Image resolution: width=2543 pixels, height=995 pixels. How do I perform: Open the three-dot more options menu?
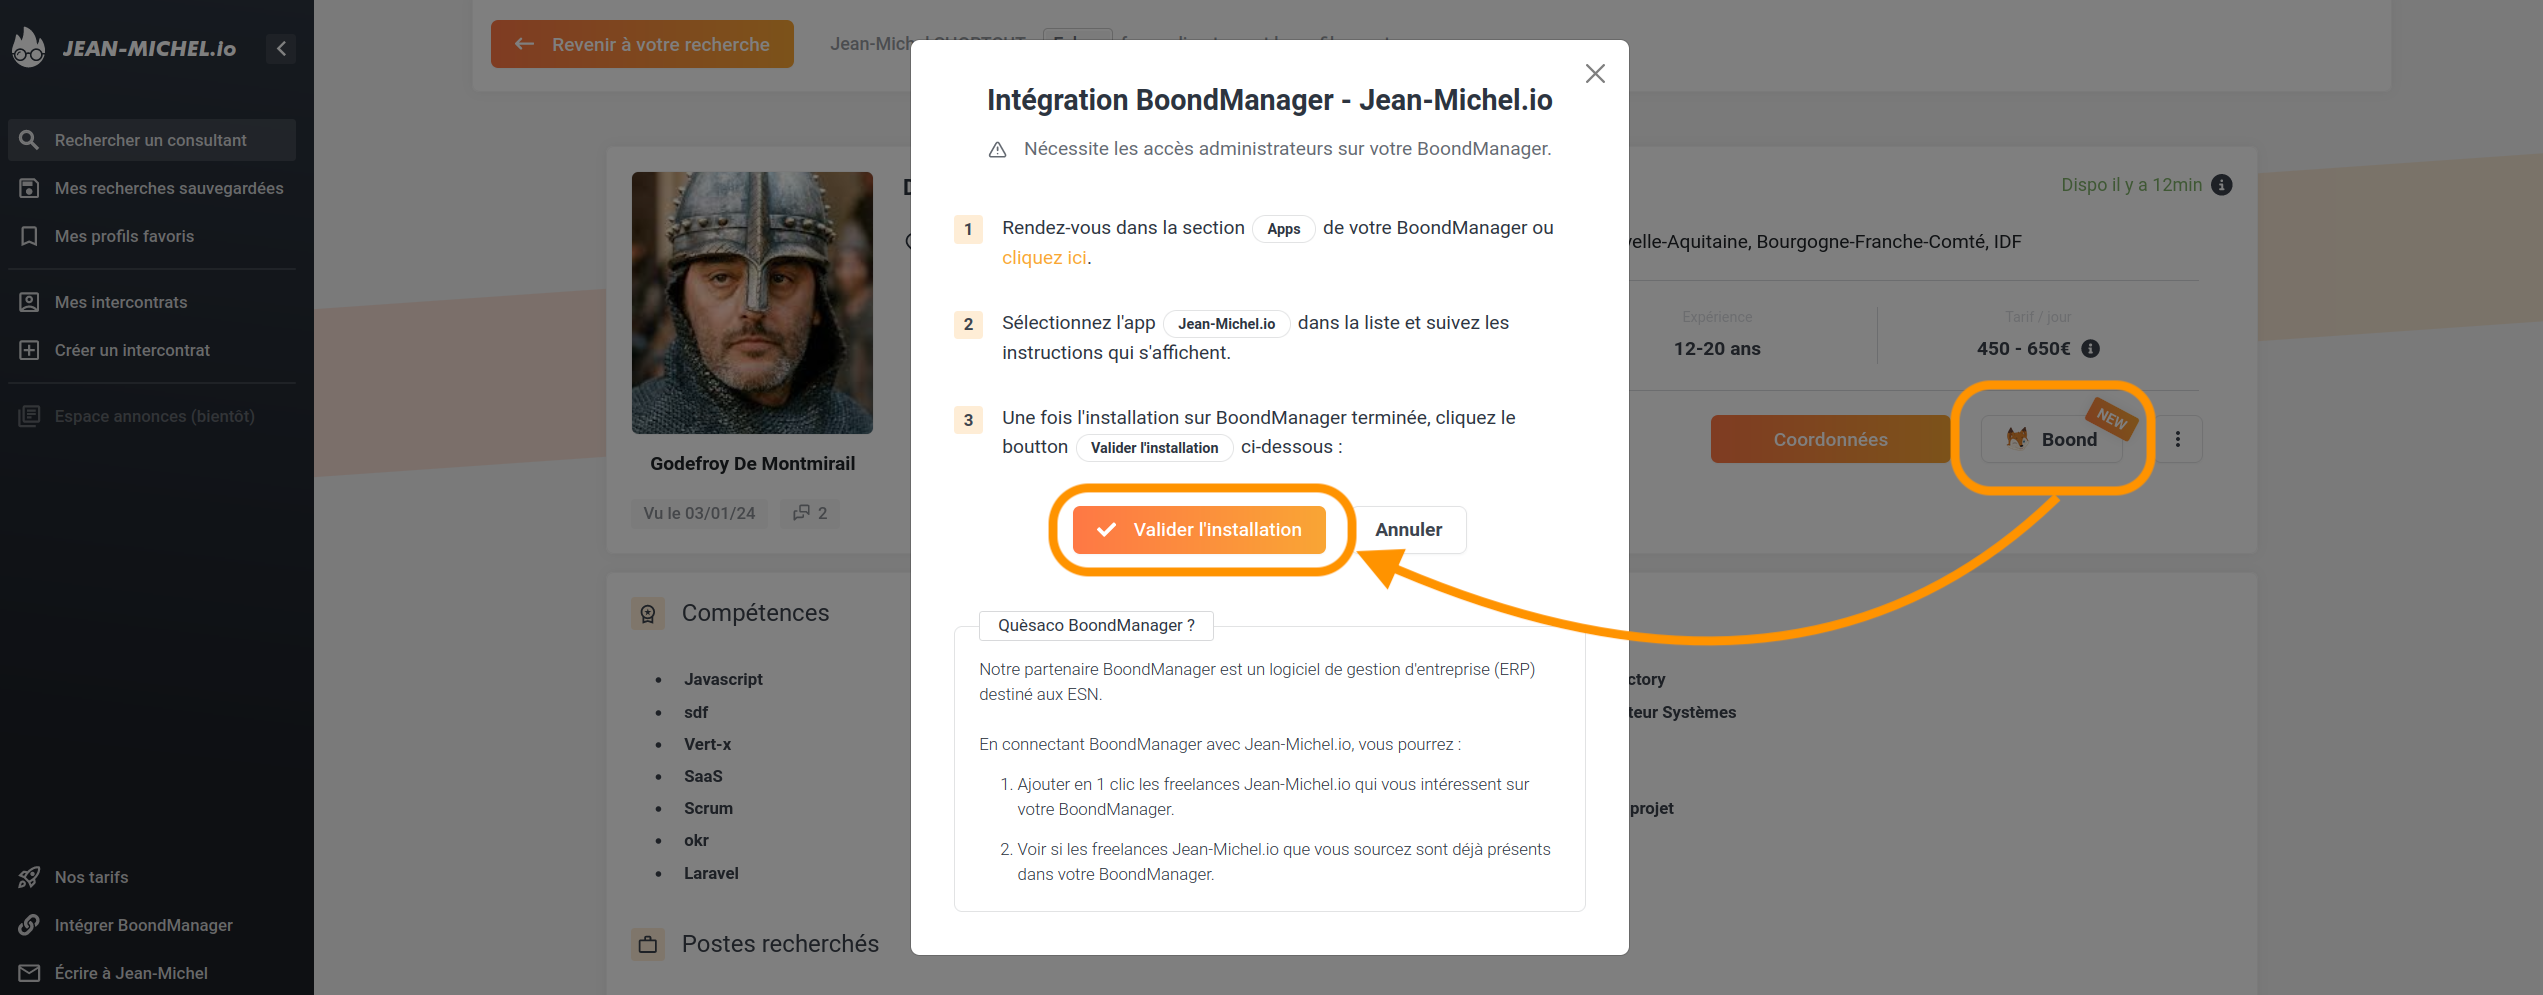click(x=2178, y=439)
